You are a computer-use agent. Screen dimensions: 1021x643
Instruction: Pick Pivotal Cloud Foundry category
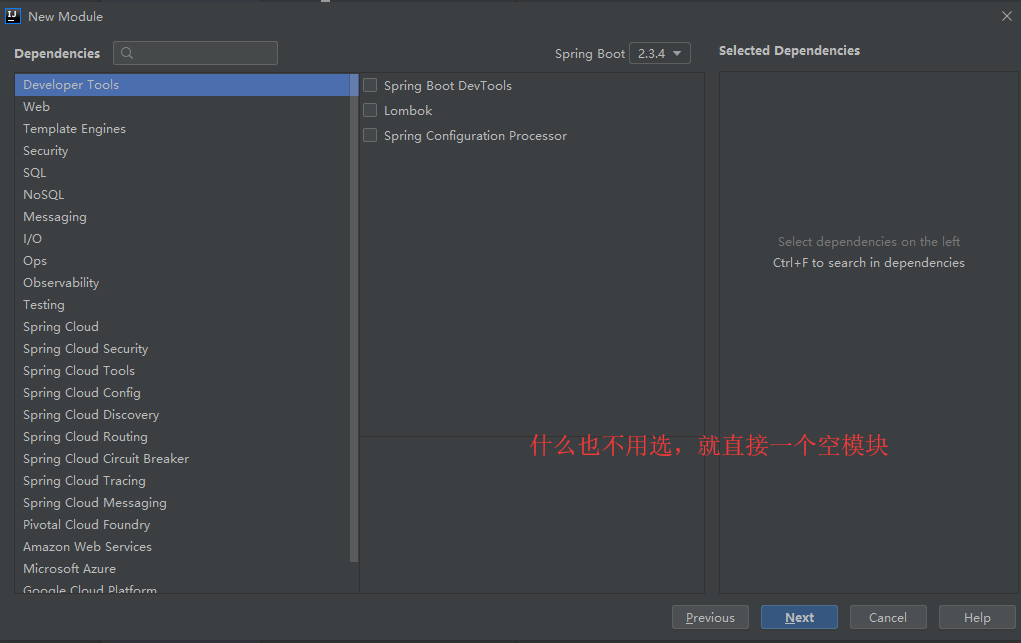point(182,524)
